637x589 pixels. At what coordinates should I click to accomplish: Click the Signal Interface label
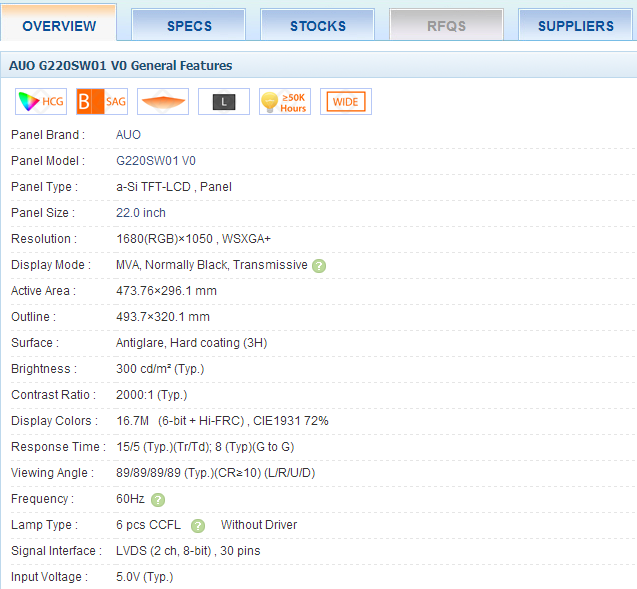[56, 551]
